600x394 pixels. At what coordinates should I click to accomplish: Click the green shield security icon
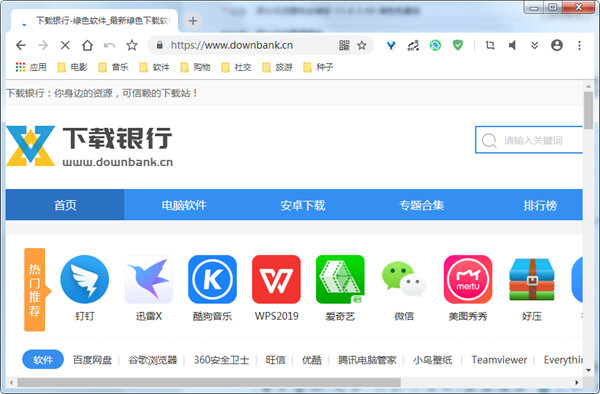coord(458,45)
